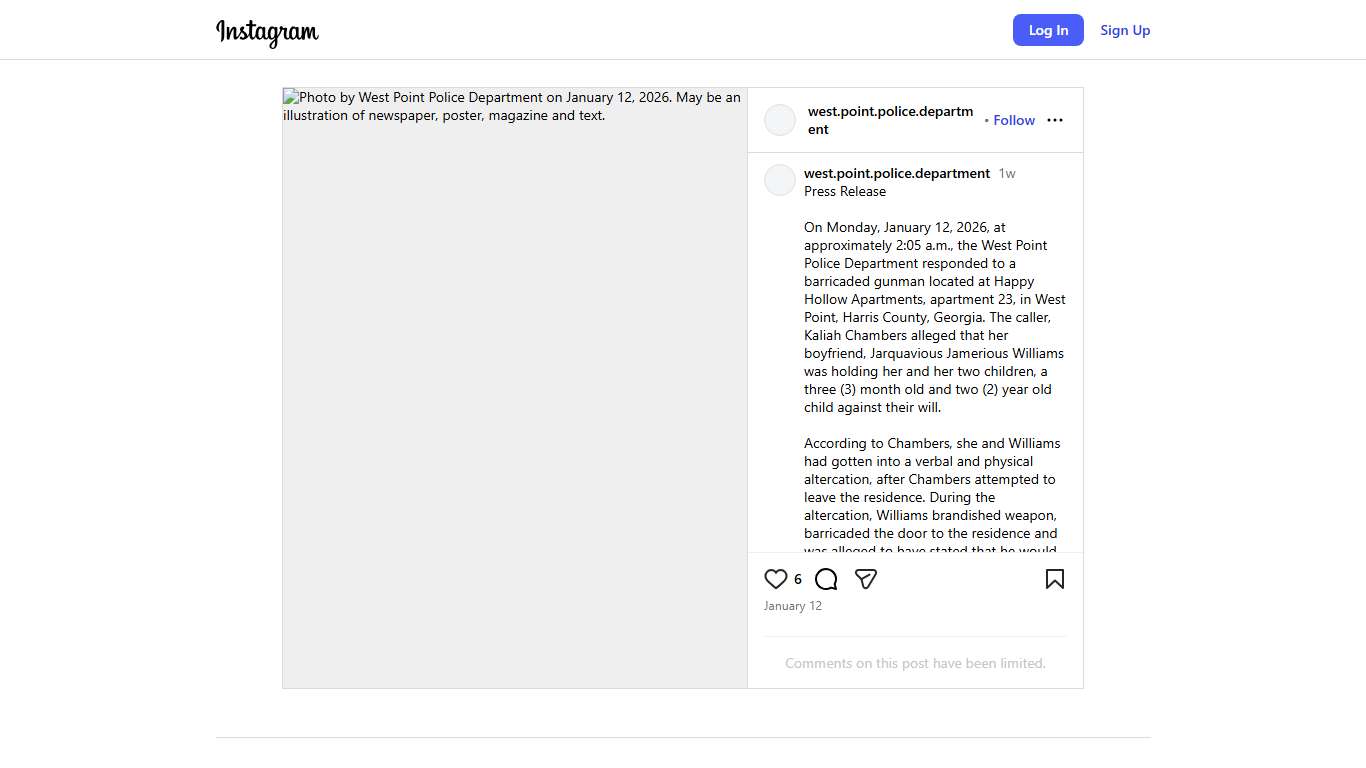View the like count of 6

[798, 579]
